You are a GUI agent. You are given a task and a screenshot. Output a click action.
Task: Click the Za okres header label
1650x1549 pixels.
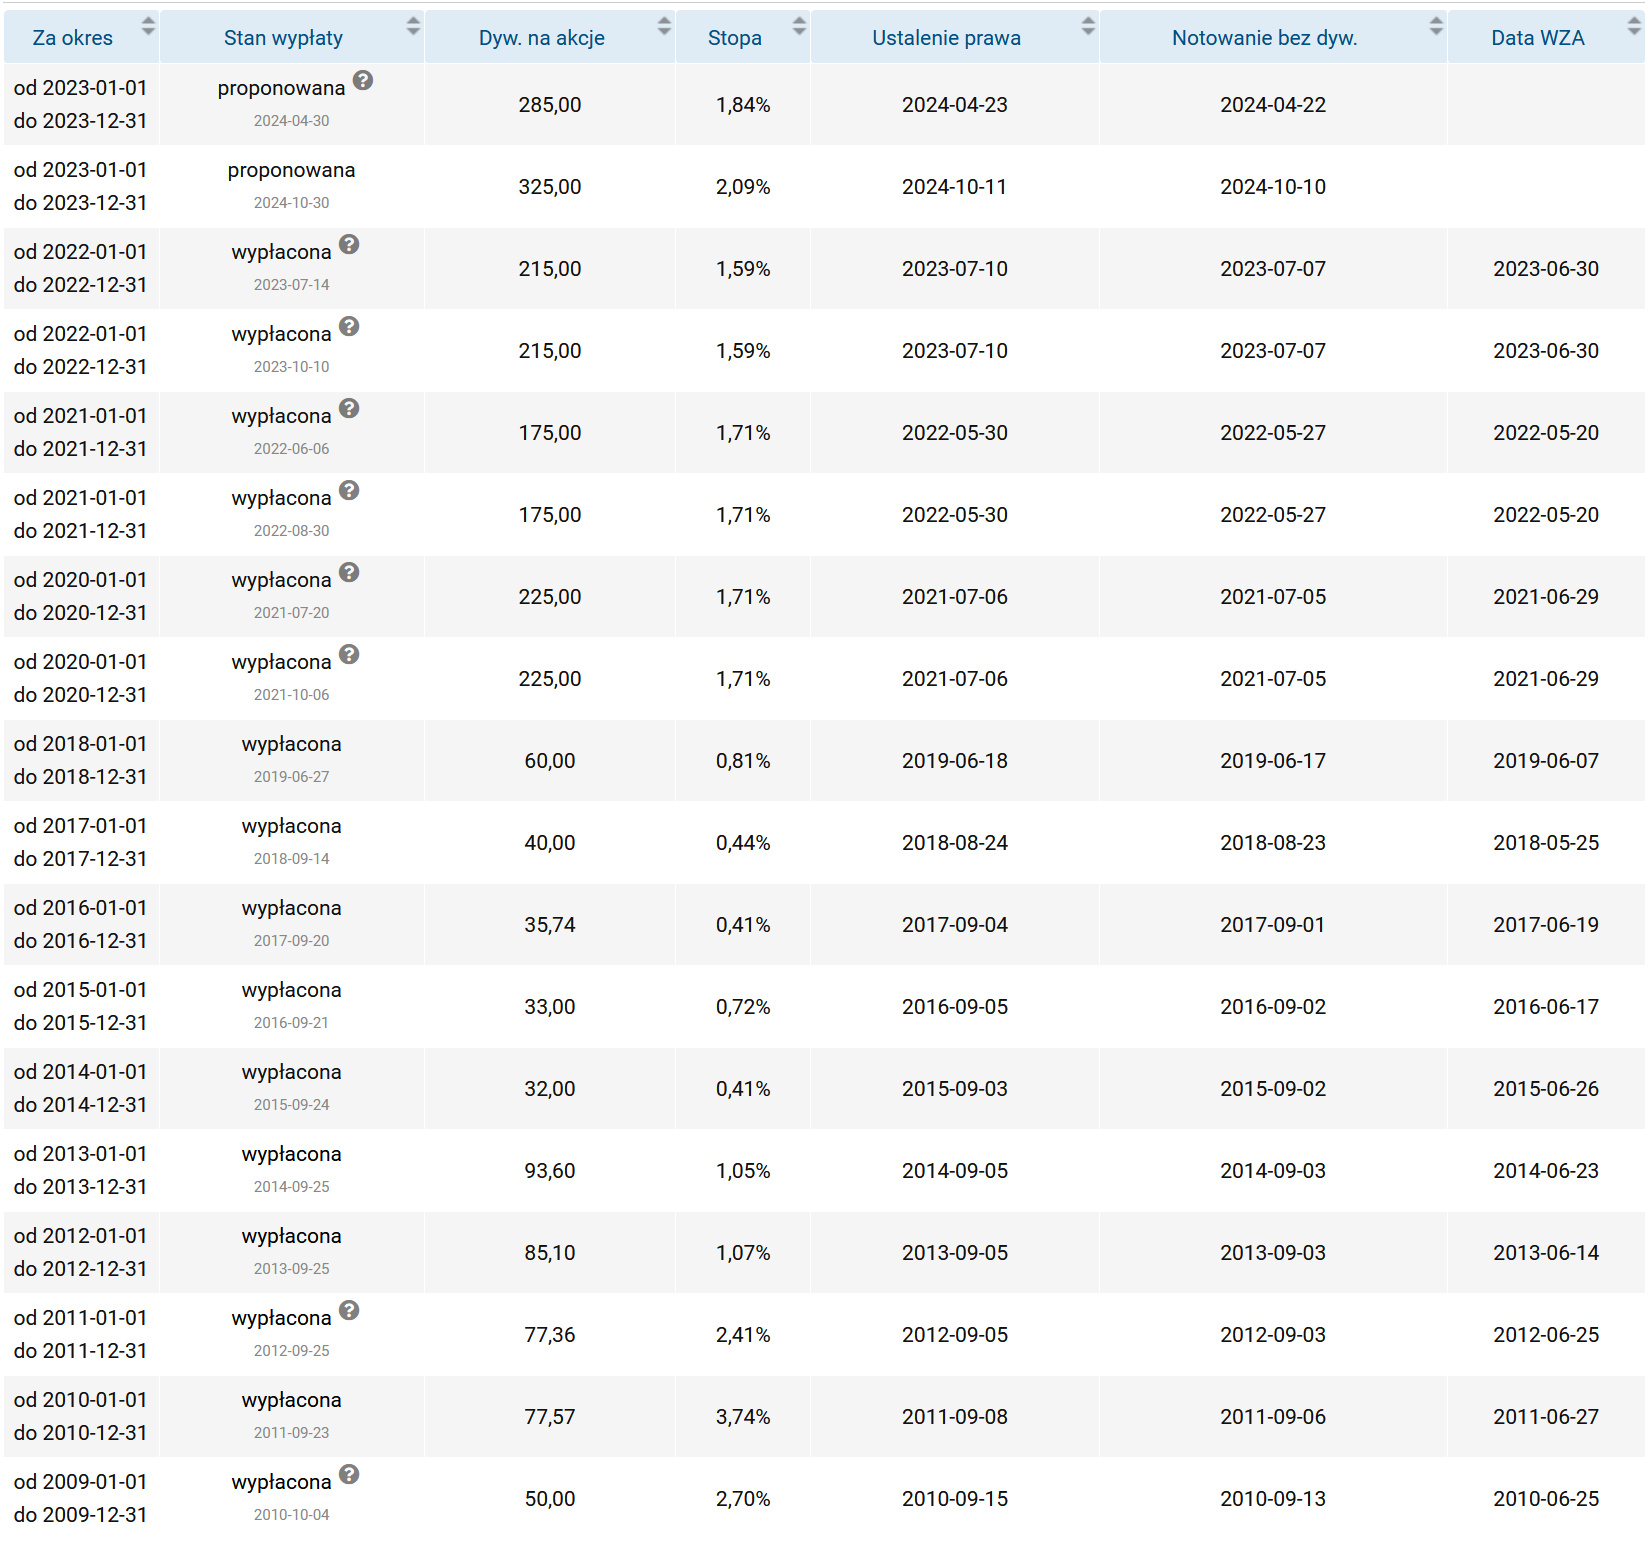click(x=73, y=38)
